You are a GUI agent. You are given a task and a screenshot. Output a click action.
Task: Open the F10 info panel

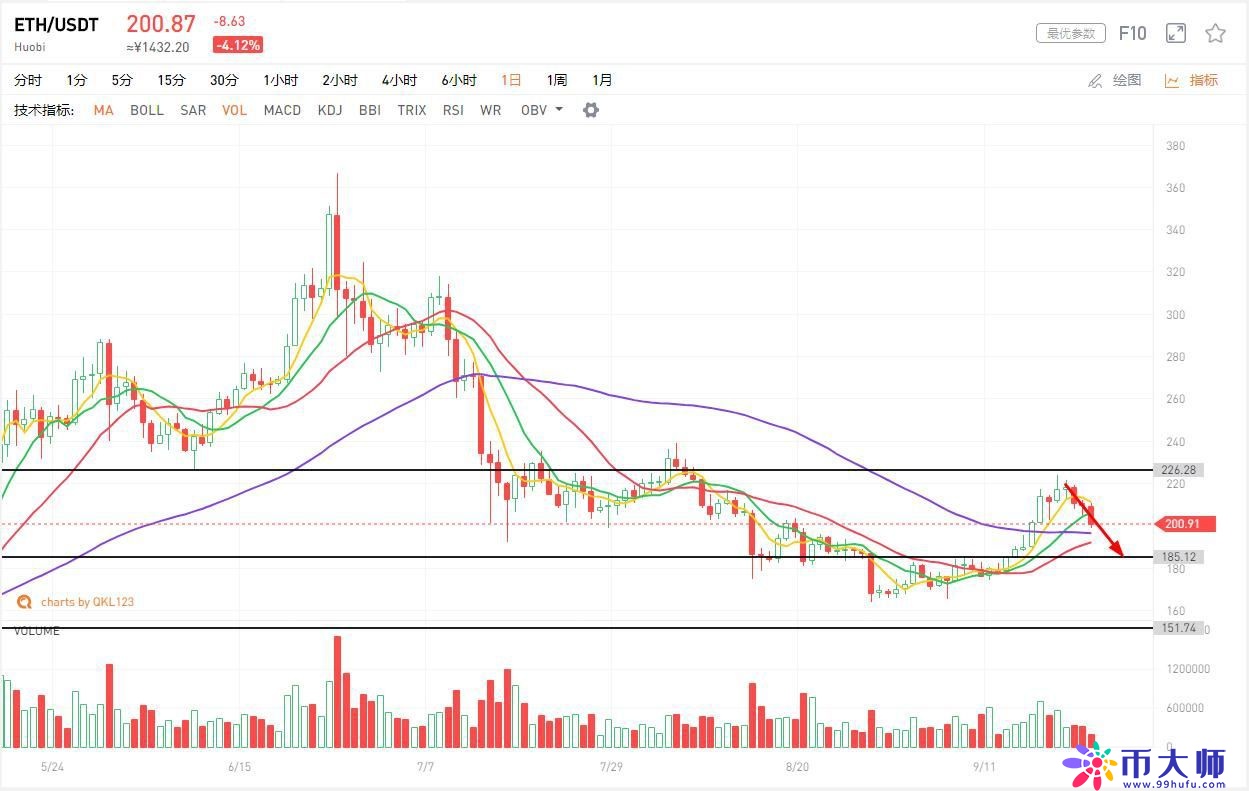[x=1132, y=33]
